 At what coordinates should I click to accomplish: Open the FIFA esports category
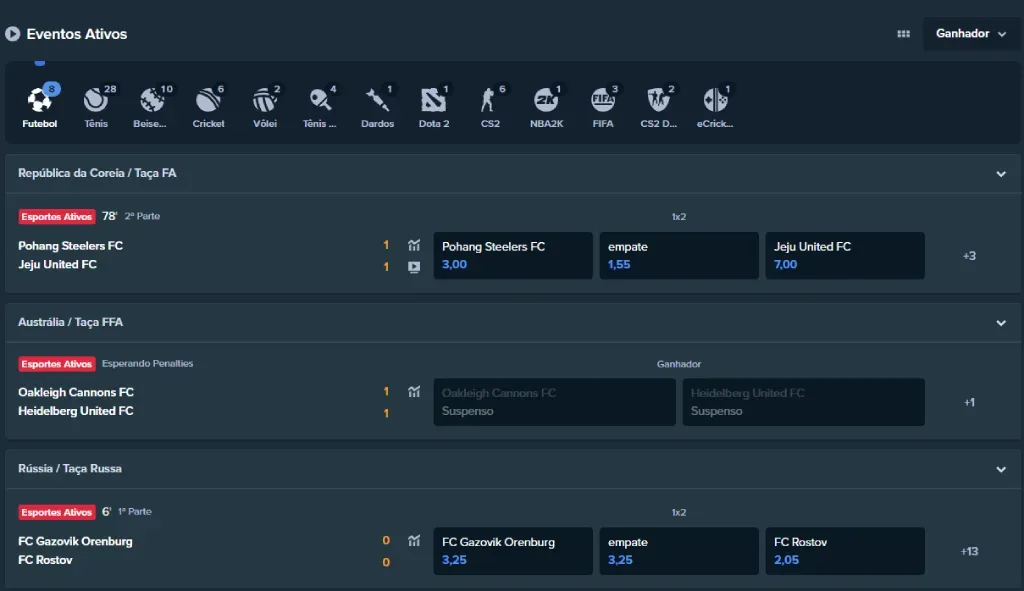tap(603, 100)
